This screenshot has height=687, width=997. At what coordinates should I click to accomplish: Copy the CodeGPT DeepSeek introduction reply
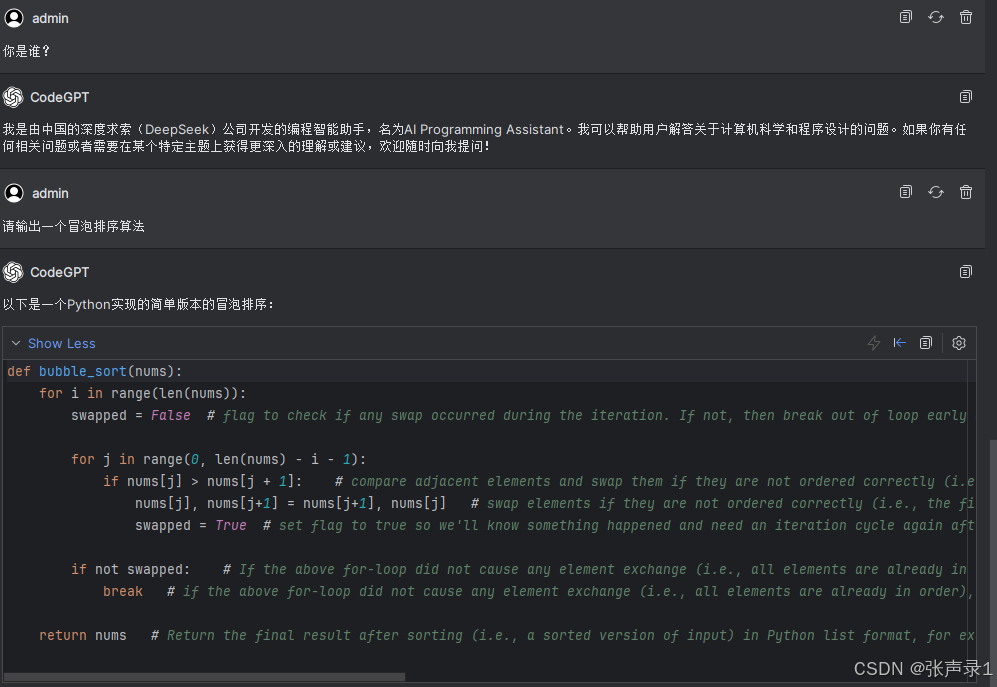[966, 97]
